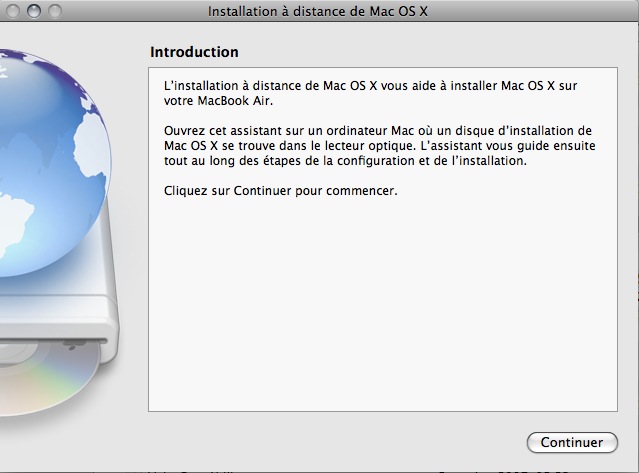Click the Continuer button to begin
639x473 pixels.
click(572, 442)
